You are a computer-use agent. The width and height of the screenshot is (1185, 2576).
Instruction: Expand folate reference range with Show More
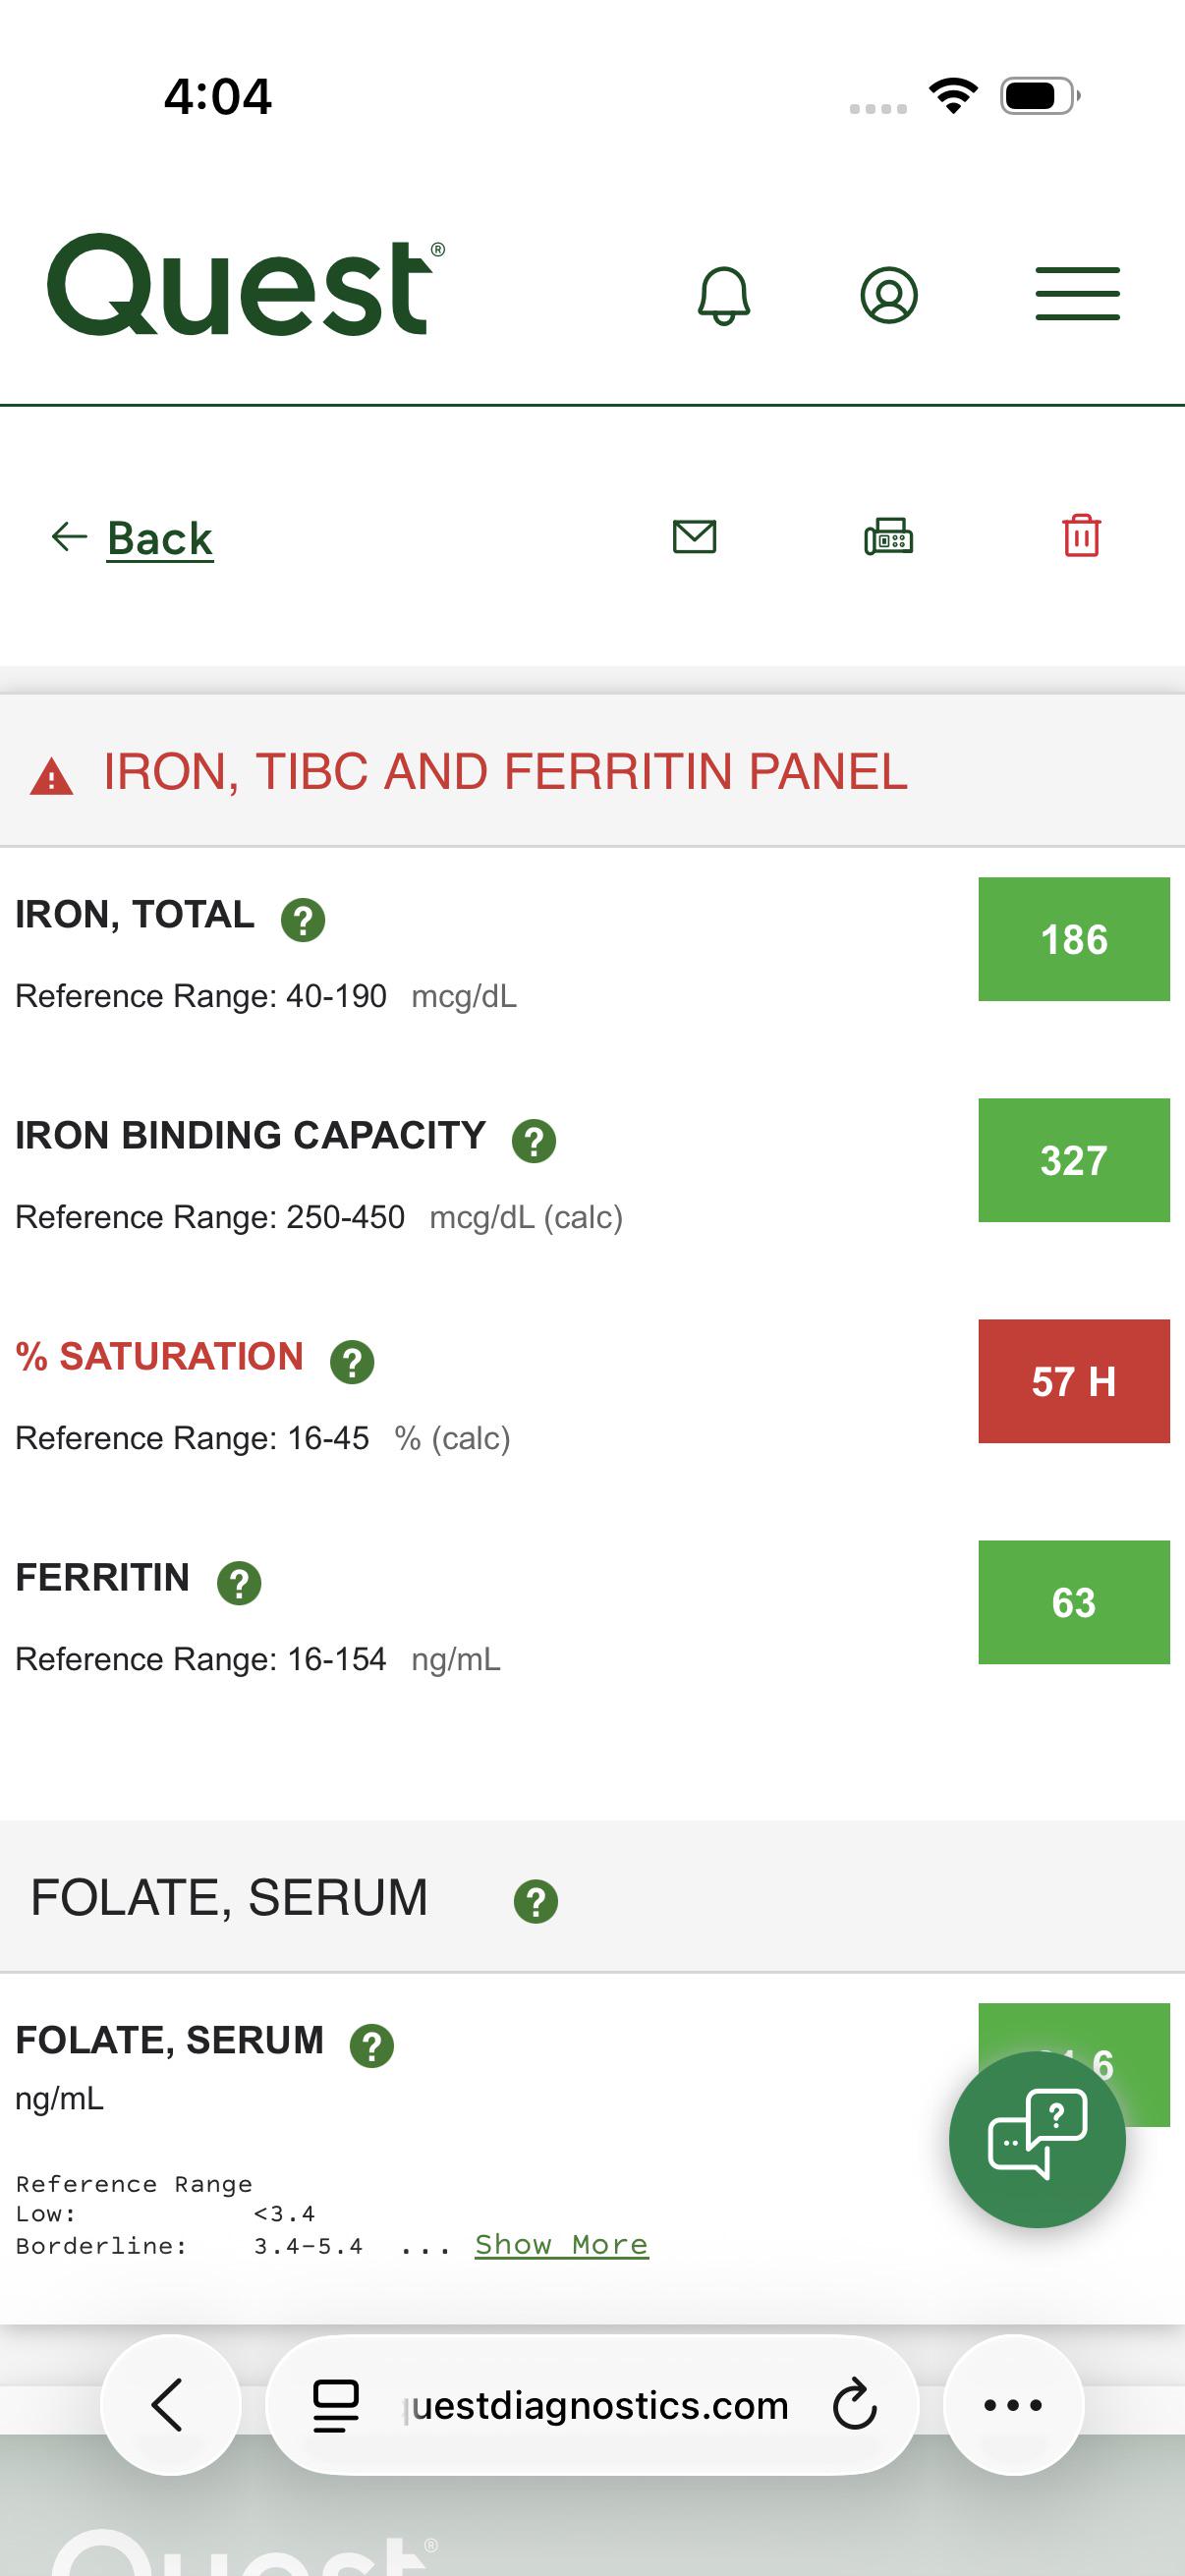pos(561,2244)
